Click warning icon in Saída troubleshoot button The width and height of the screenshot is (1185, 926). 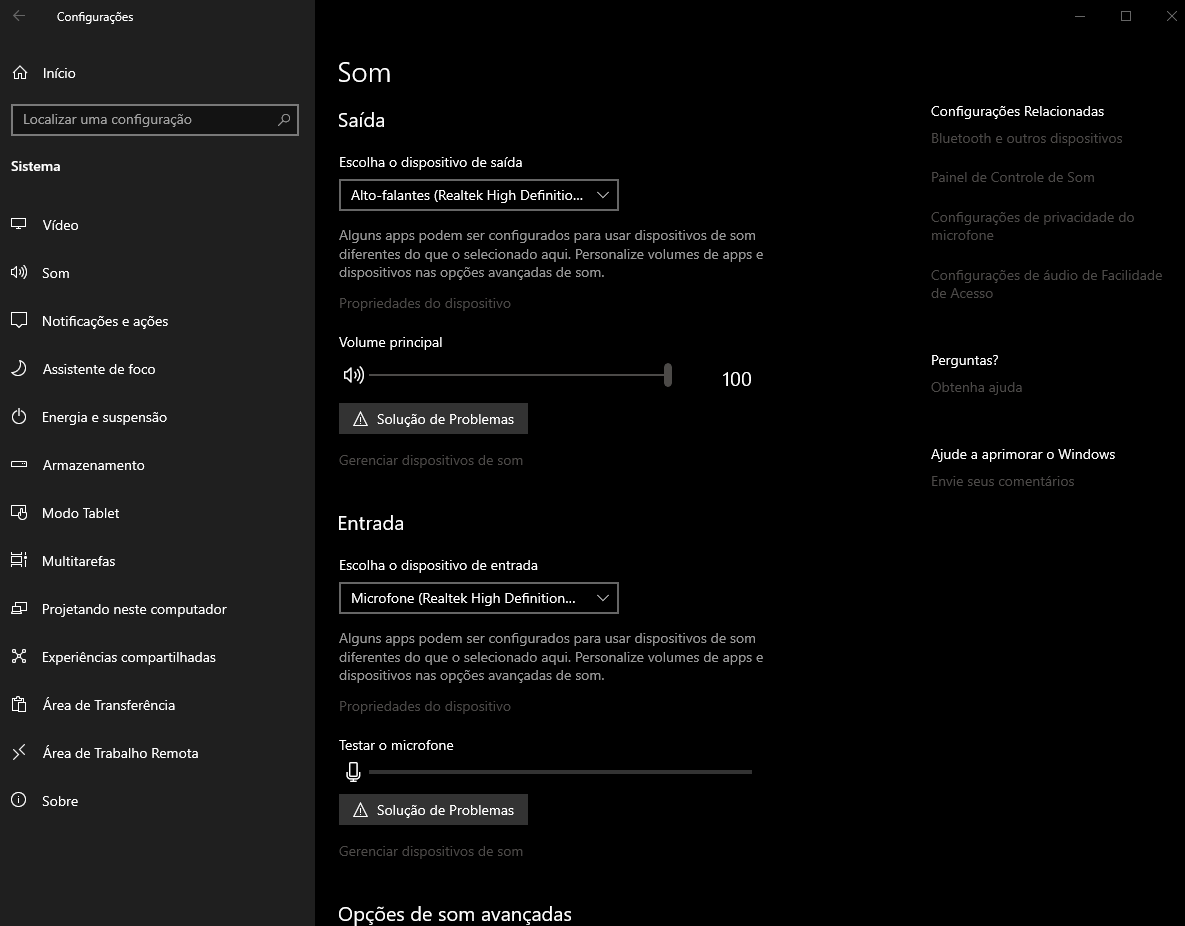click(x=360, y=419)
